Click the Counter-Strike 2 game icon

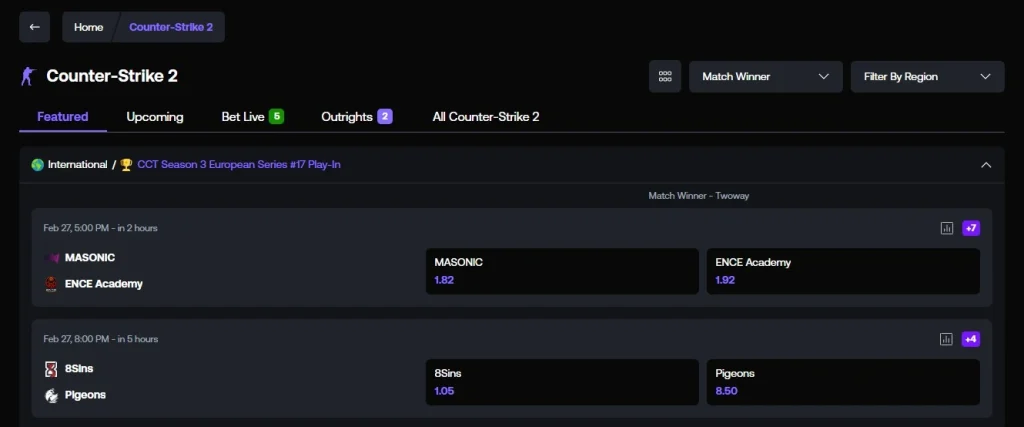coord(27,76)
